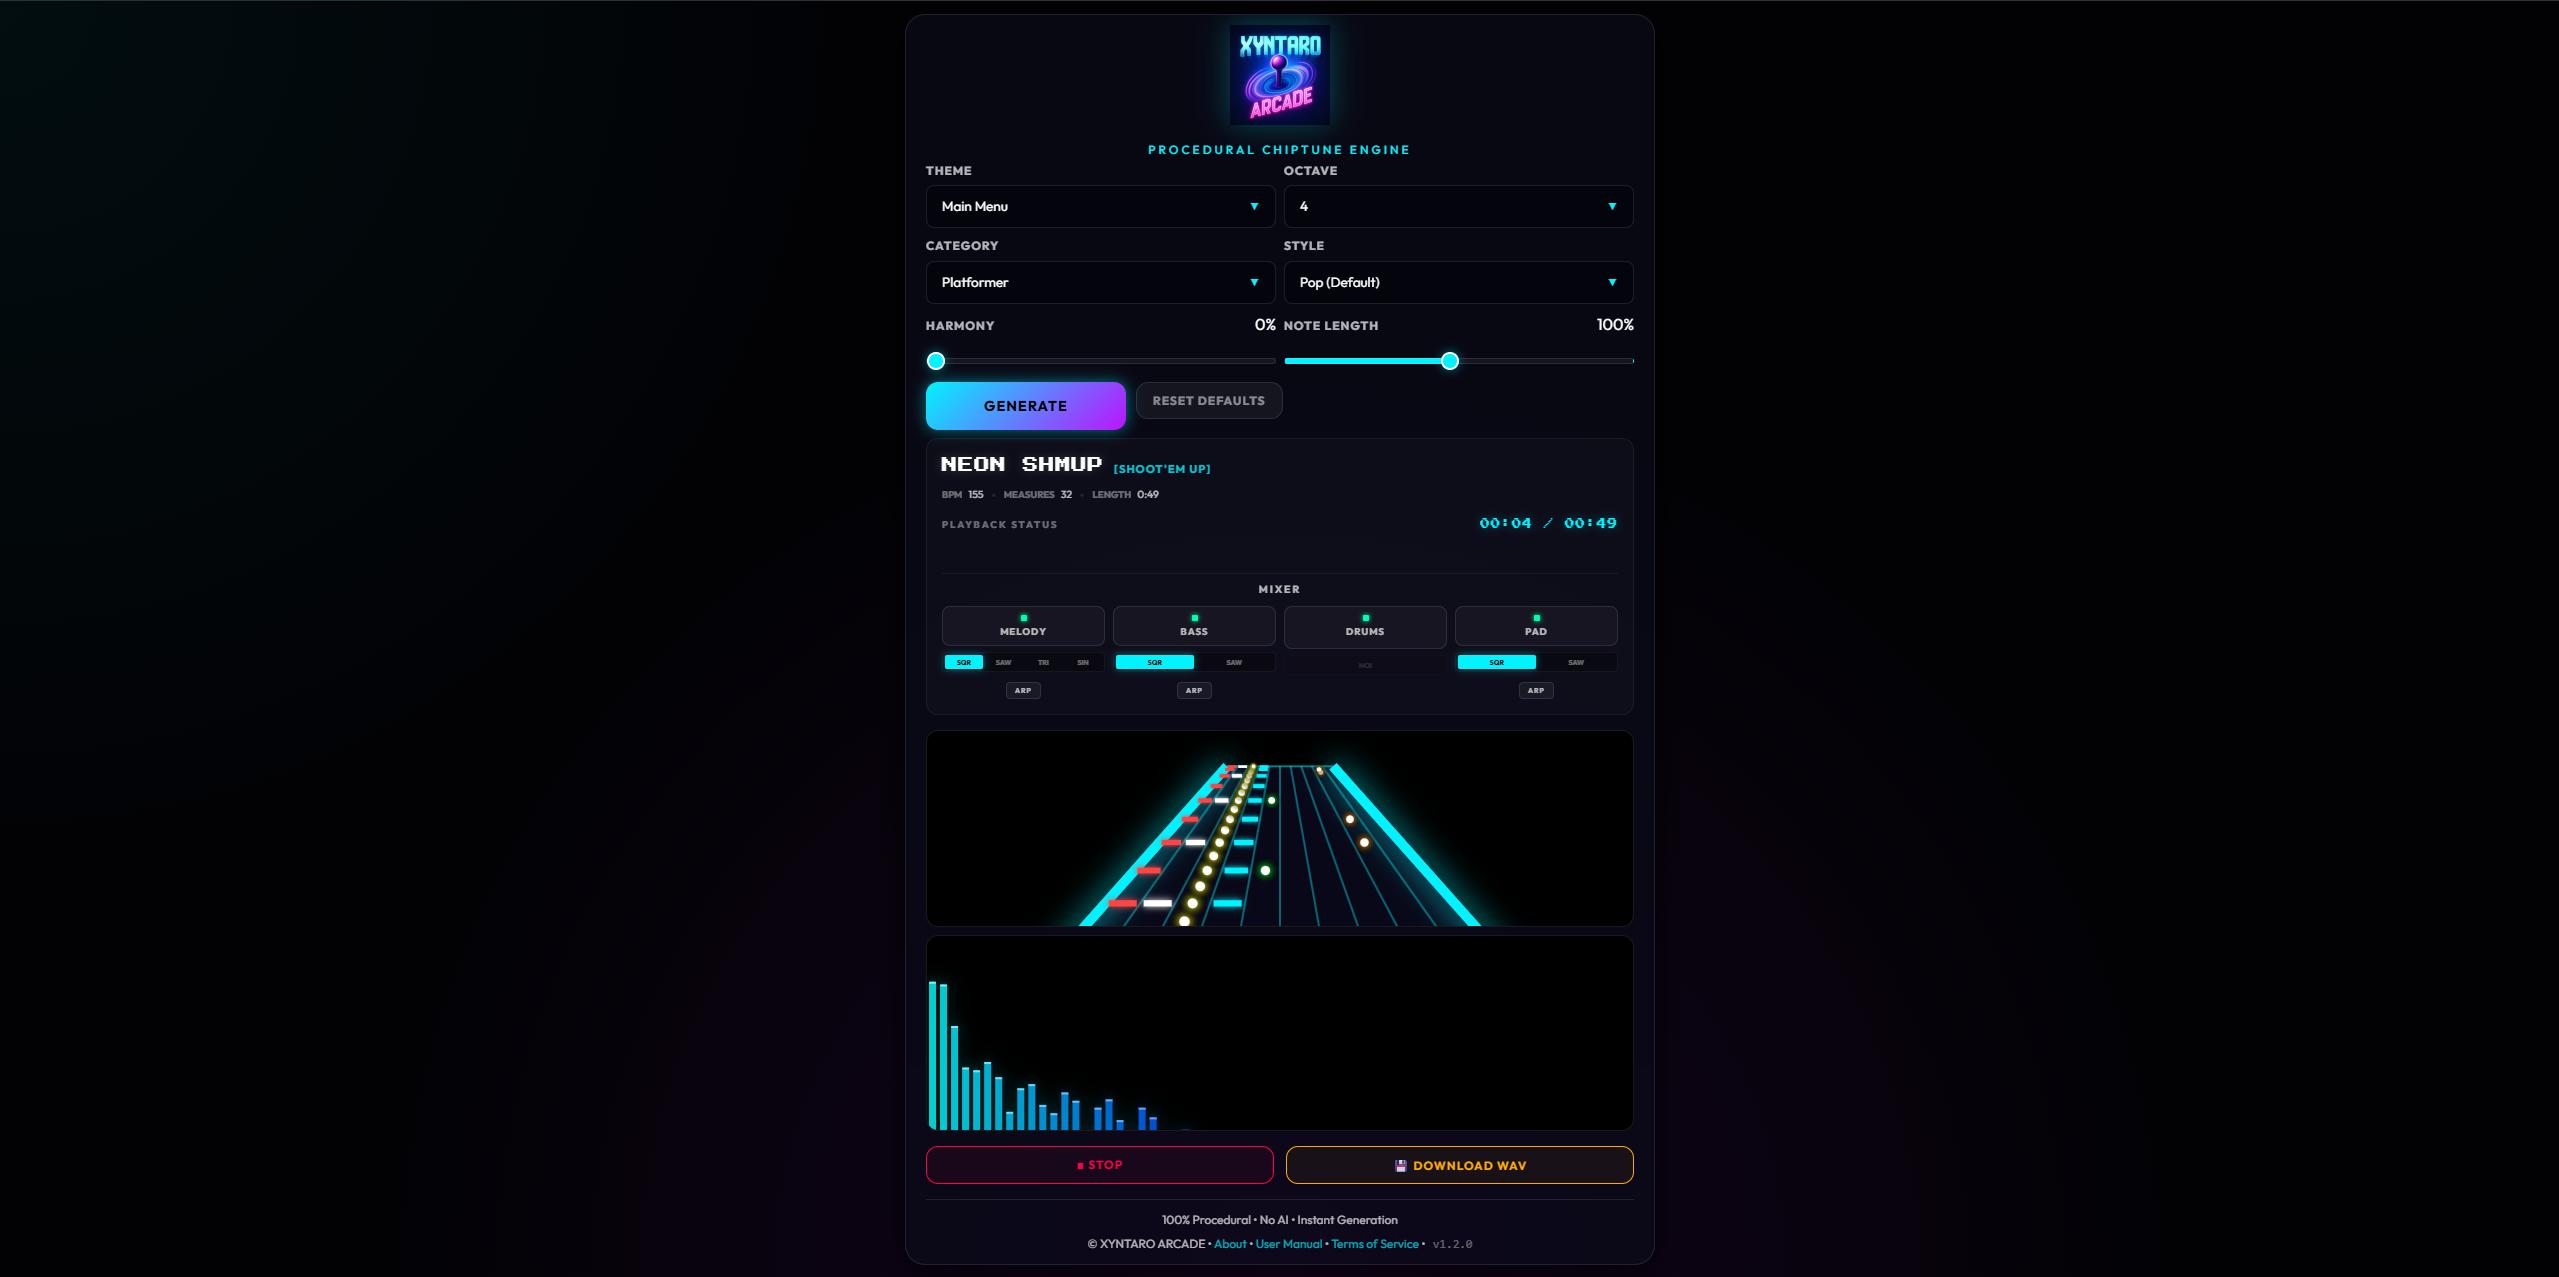Viewport: 2559px width, 1277px height.
Task: Enable ARP for the Melody channel
Action: coord(1023,690)
